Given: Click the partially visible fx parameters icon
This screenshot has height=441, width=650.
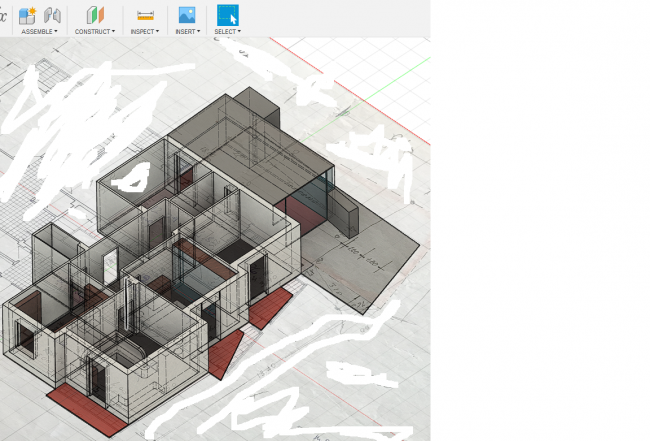Looking at the screenshot, I should pos(3,15).
